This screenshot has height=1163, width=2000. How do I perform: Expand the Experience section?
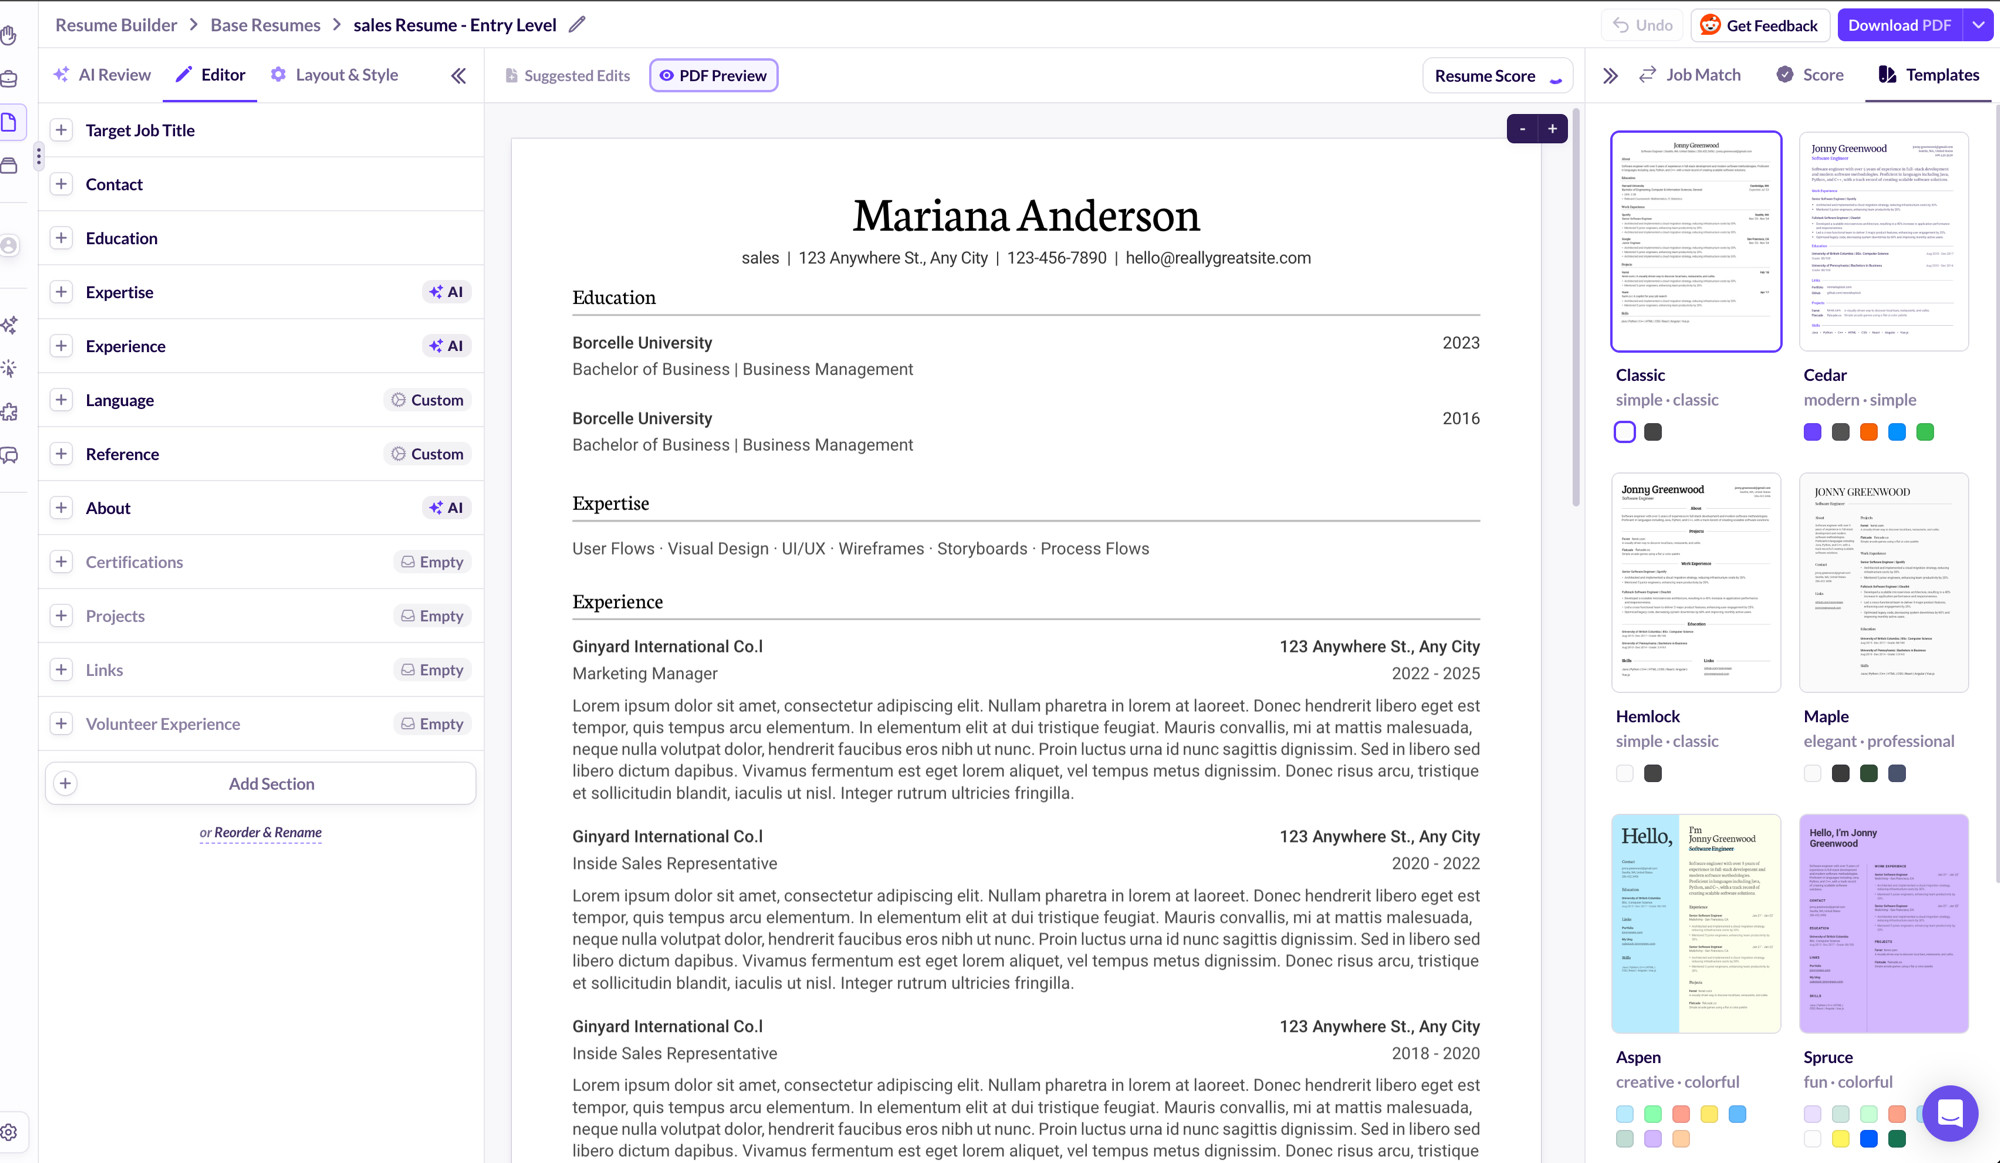tap(61, 346)
